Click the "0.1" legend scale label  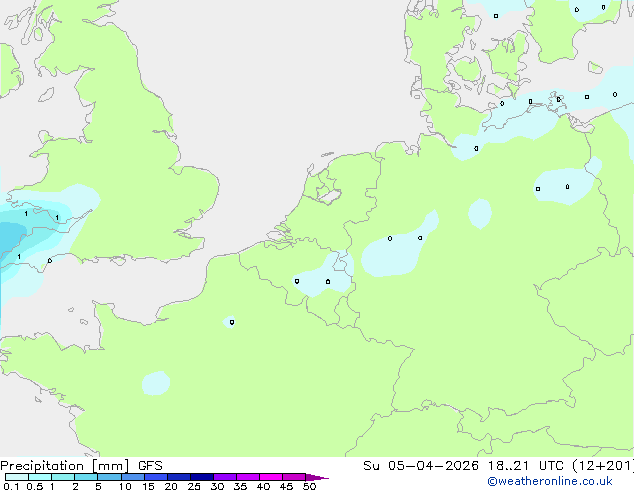coord(11,486)
